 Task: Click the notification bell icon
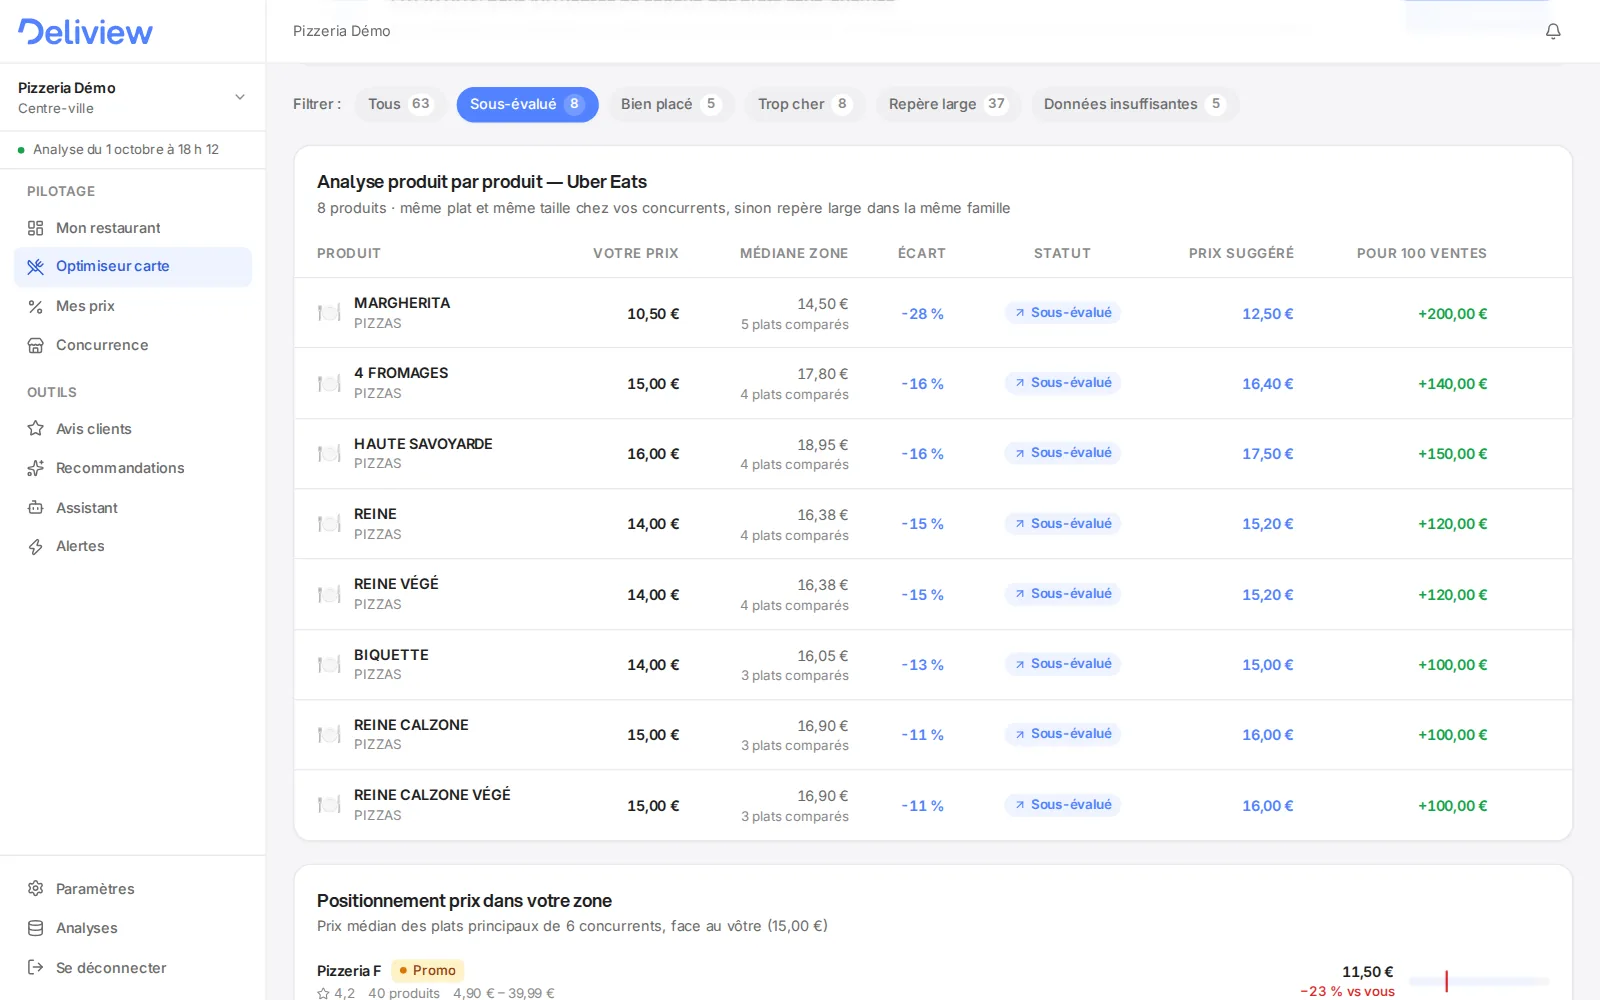pyautogui.click(x=1552, y=31)
